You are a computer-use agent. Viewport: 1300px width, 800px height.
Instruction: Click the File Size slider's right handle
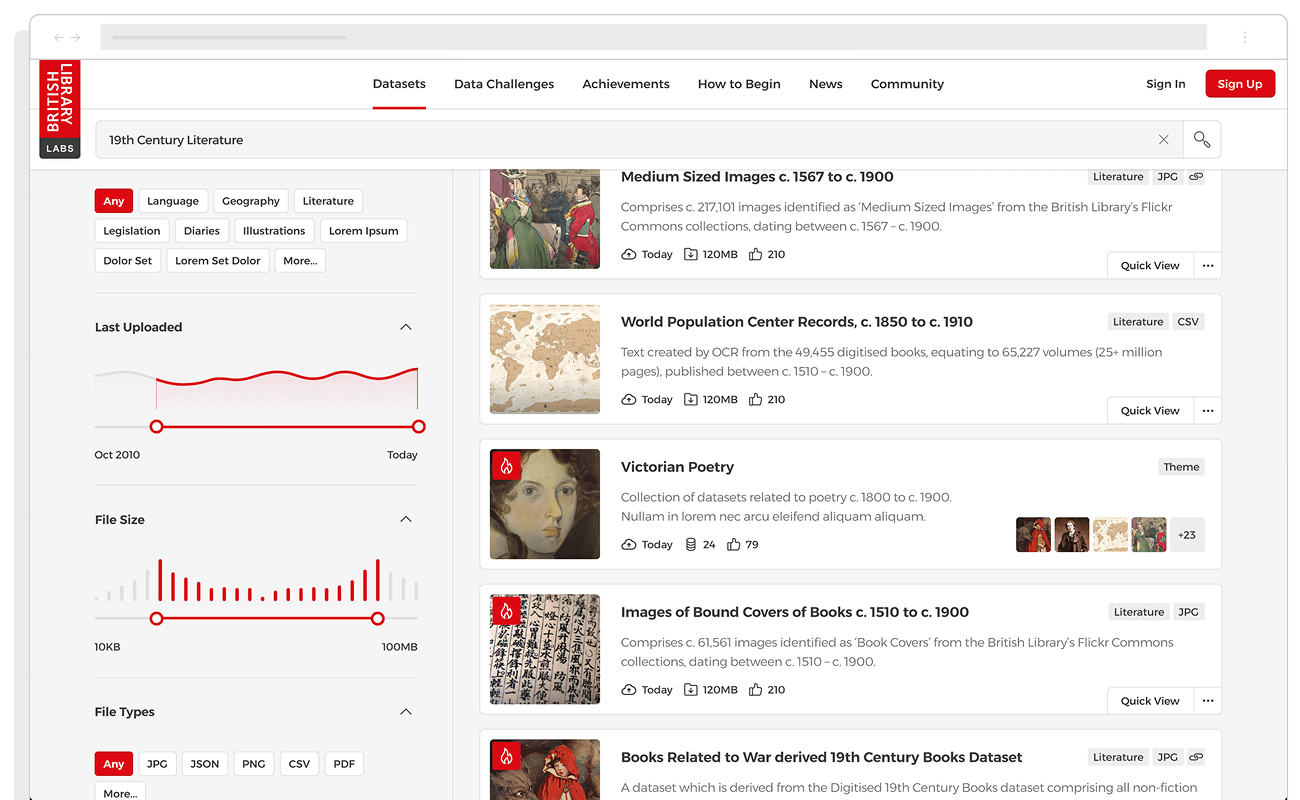378,619
